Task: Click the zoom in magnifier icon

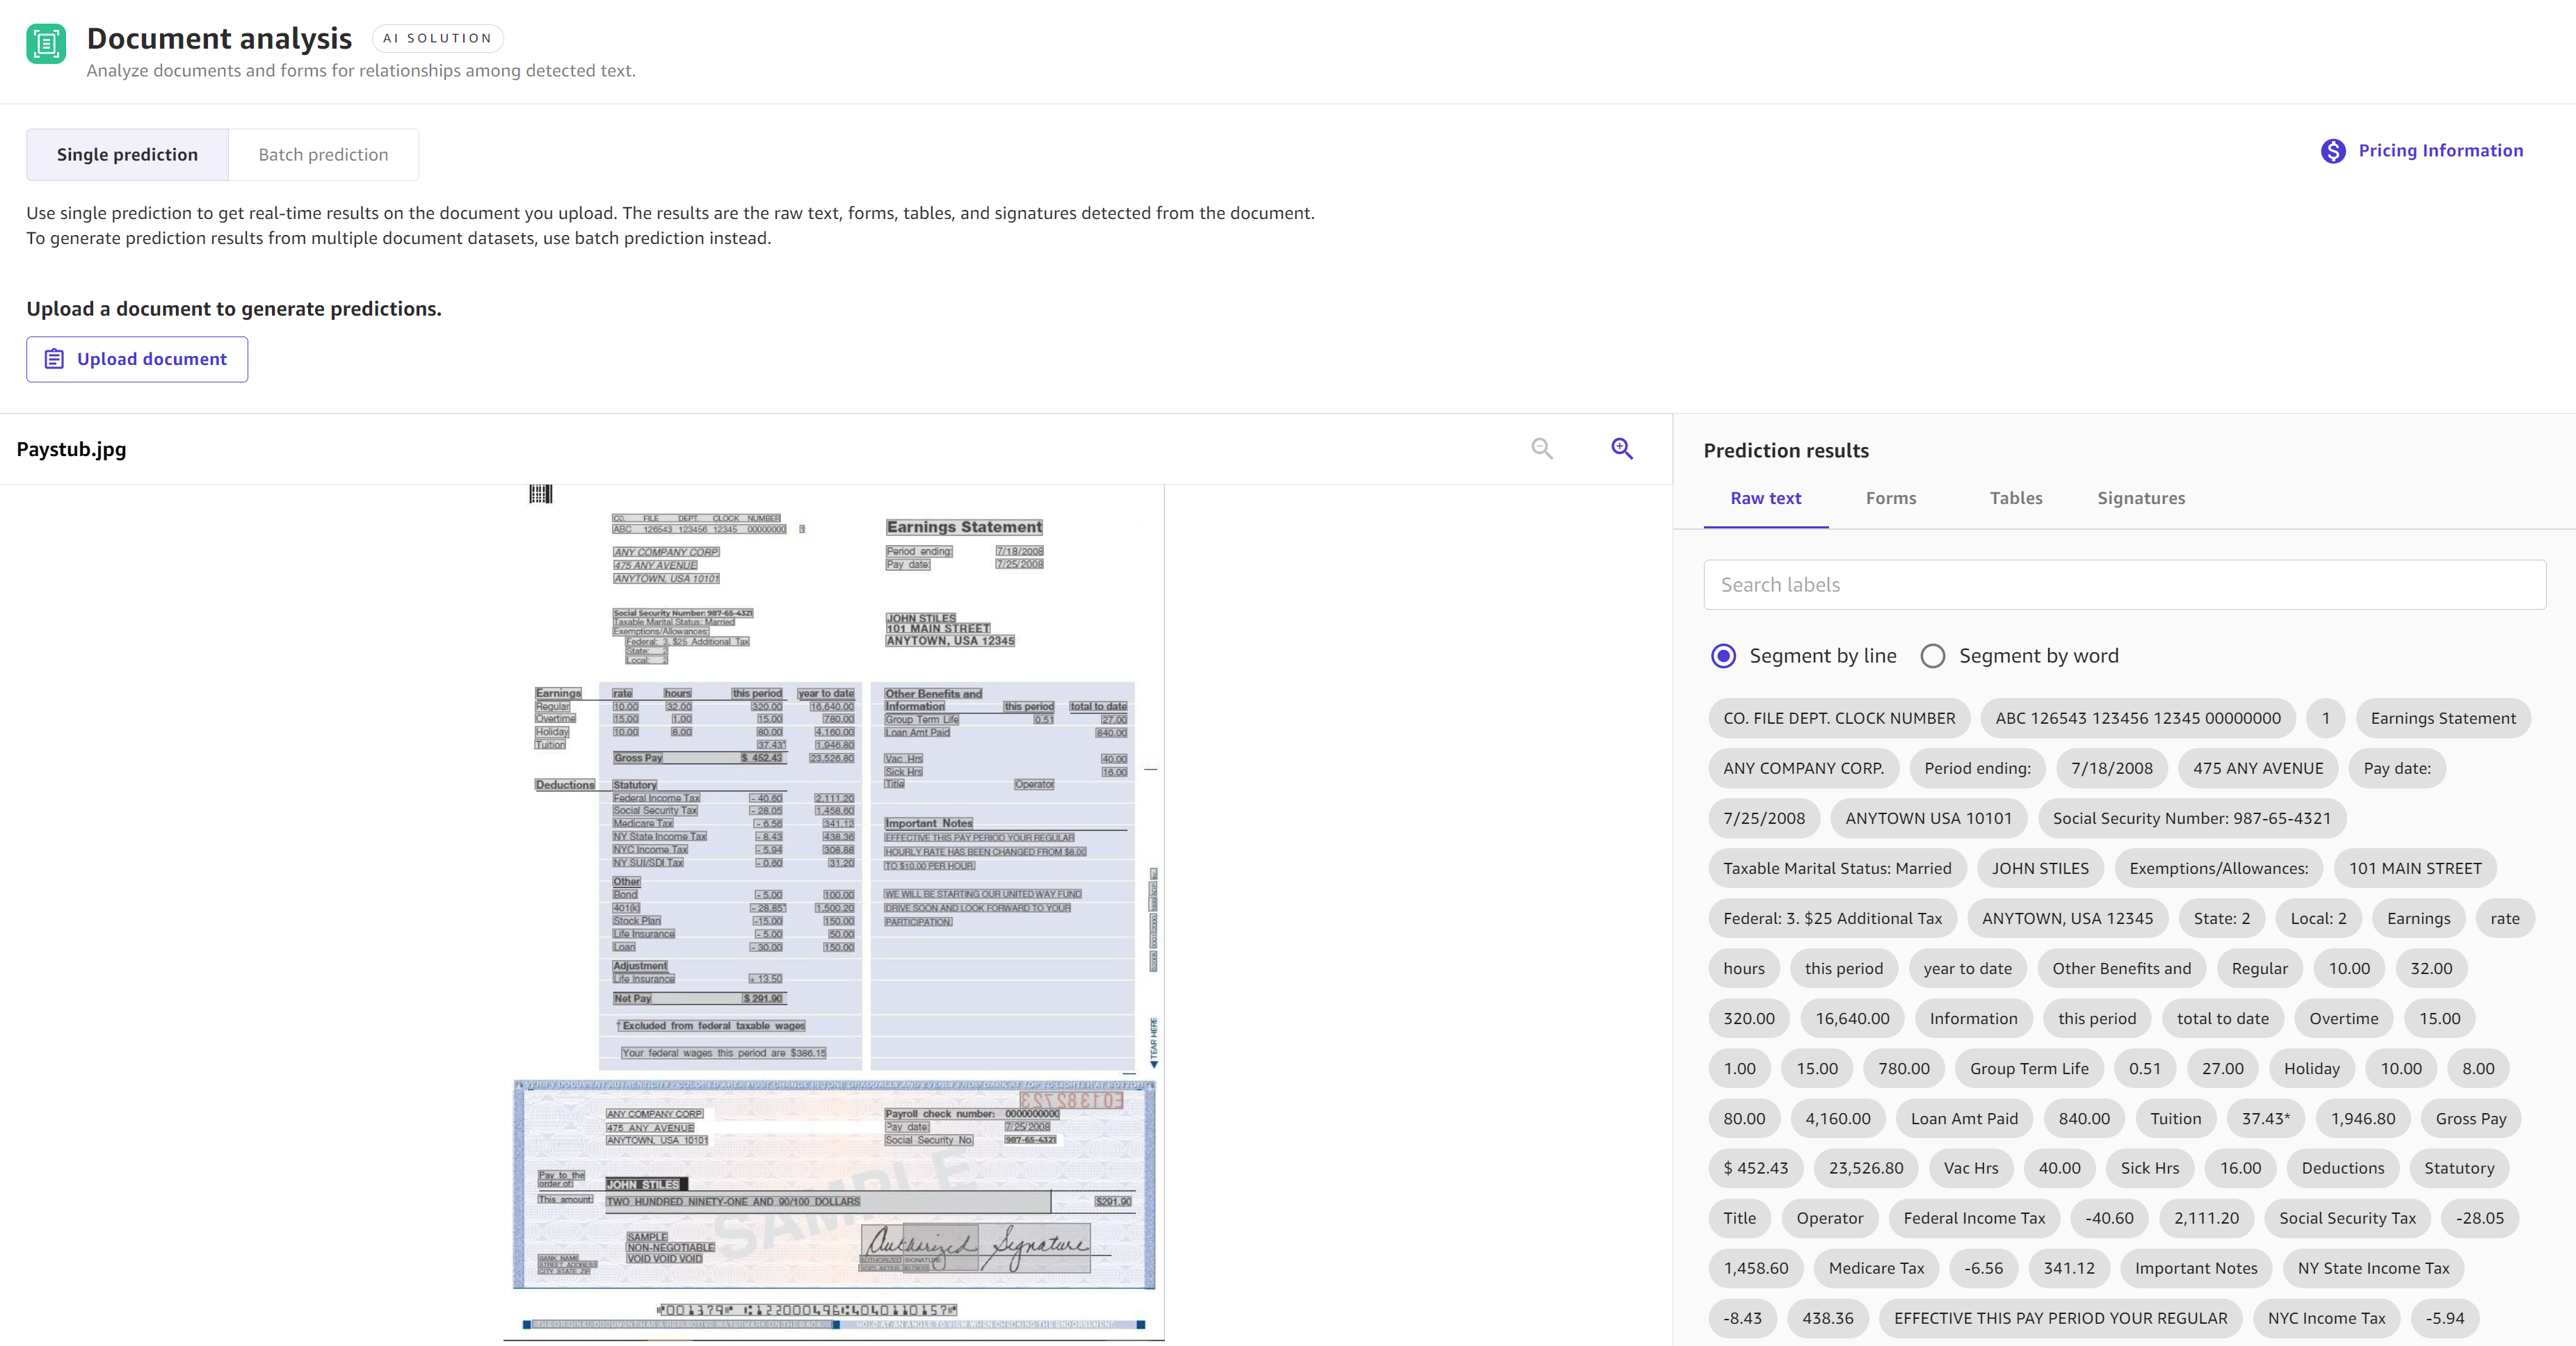Action: pyautogui.click(x=1622, y=448)
